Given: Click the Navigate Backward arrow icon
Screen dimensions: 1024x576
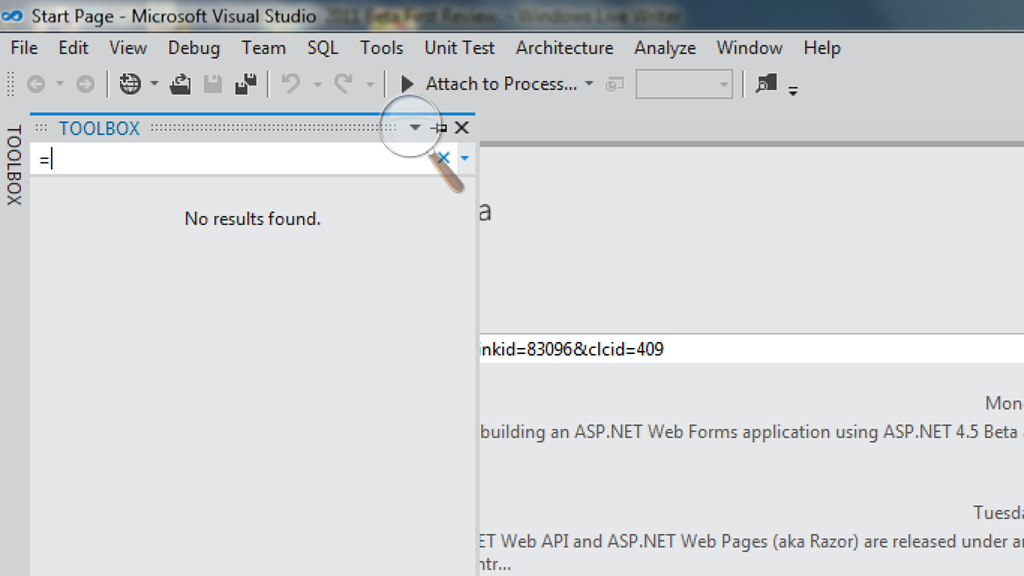Looking at the screenshot, I should pos(36,84).
